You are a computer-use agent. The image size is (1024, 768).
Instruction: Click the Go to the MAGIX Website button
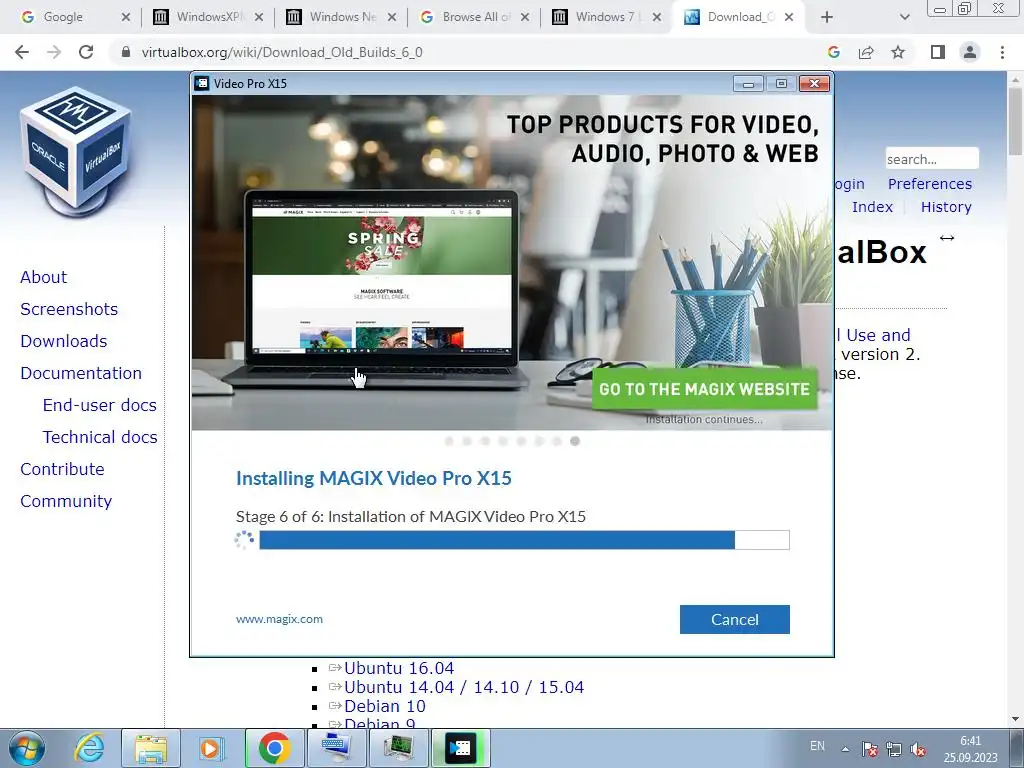(x=704, y=389)
